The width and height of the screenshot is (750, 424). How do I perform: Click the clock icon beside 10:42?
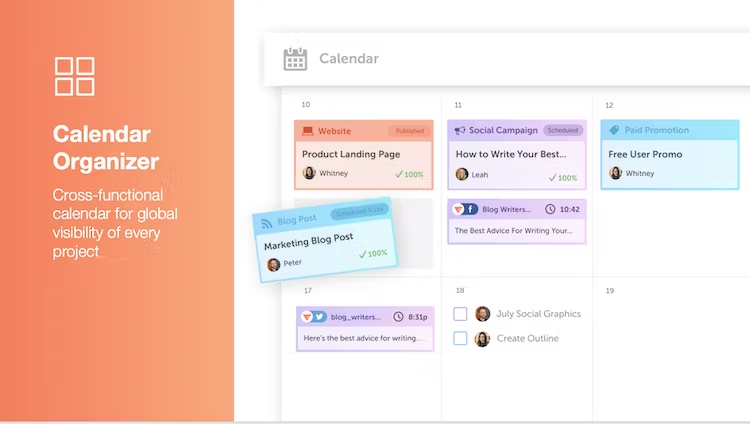coord(550,209)
